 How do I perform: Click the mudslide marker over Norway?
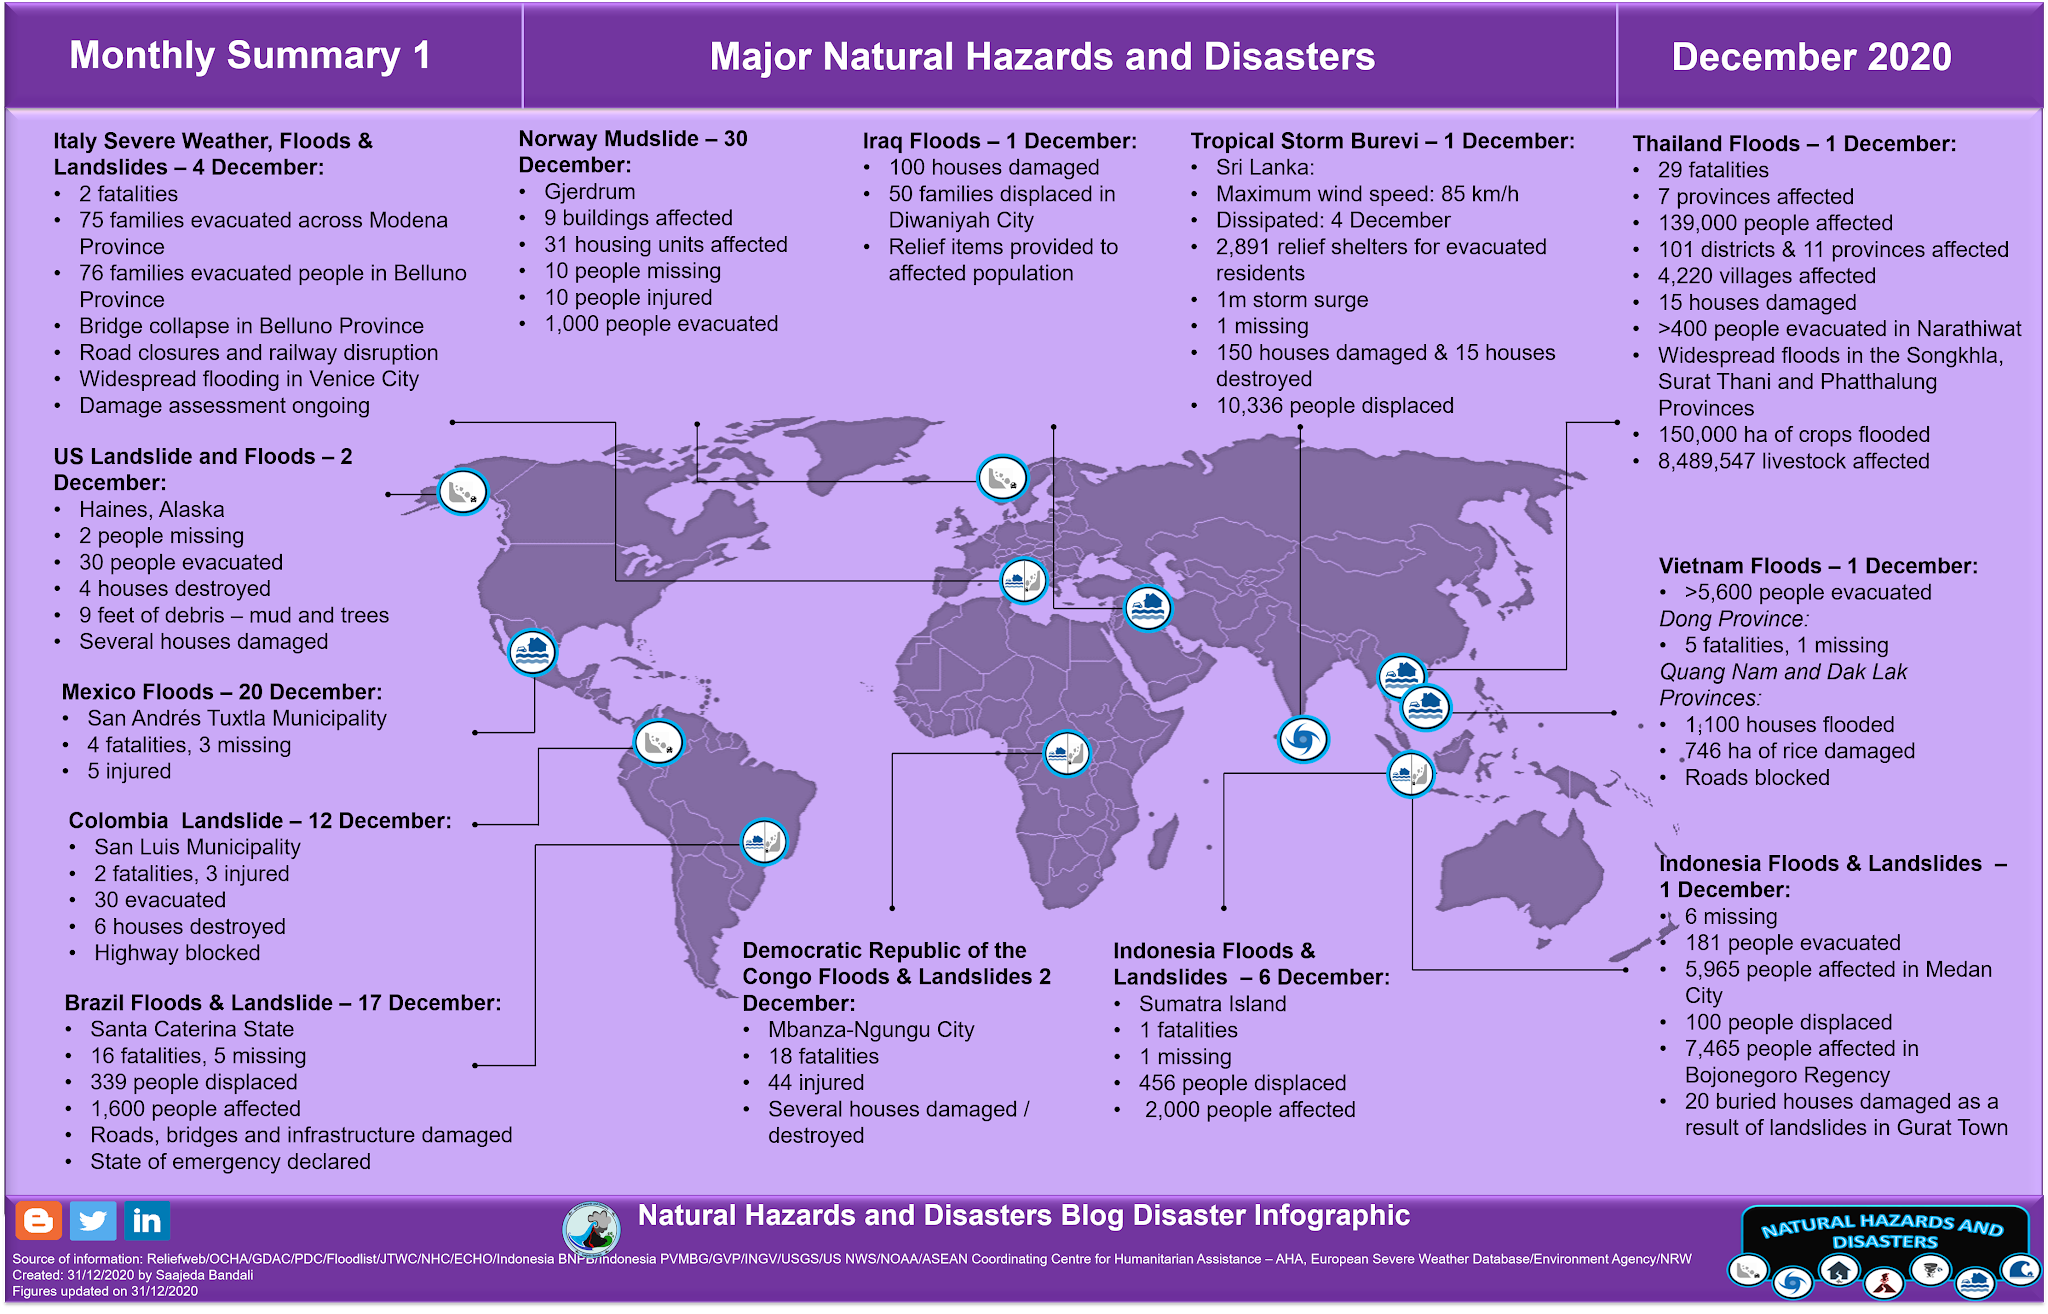point(1004,478)
